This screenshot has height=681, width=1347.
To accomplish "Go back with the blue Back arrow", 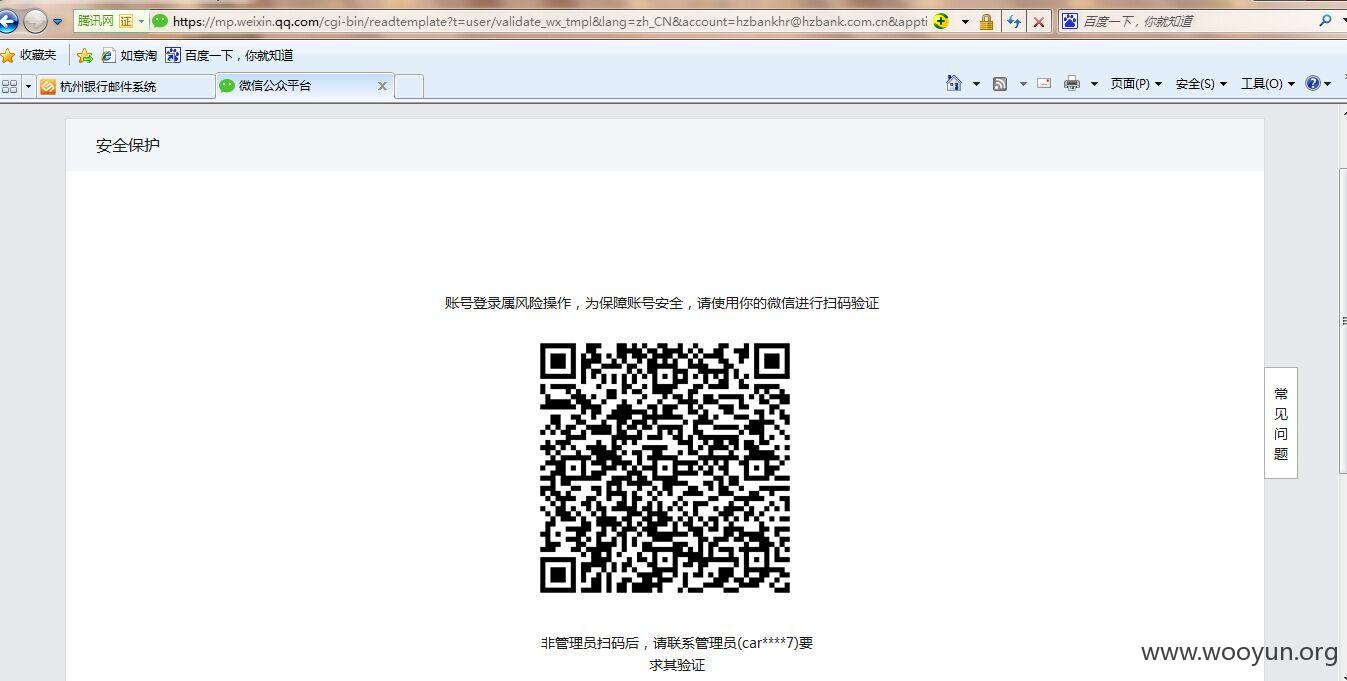I will click(7, 21).
